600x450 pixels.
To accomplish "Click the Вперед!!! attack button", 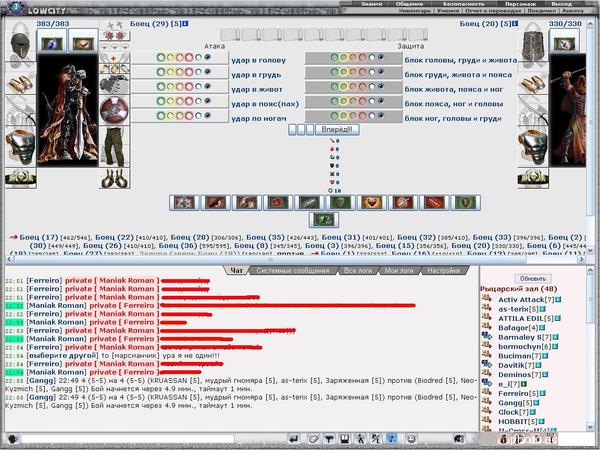I will pos(337,129).
